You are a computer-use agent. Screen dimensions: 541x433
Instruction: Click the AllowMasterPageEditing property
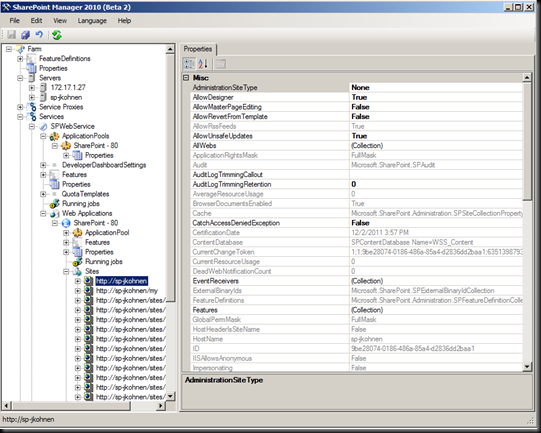(227, 107)
